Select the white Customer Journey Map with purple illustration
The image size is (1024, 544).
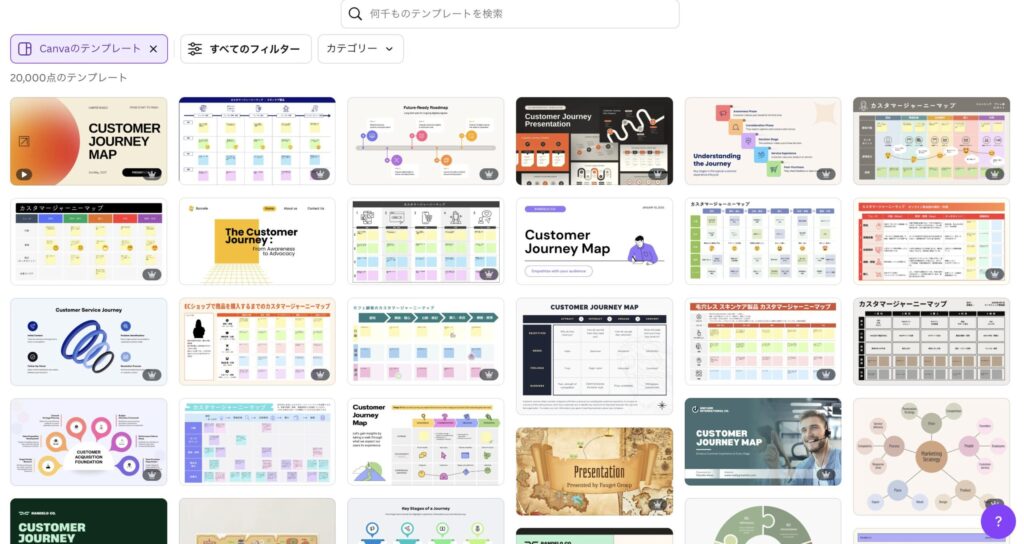click(594, 241)
